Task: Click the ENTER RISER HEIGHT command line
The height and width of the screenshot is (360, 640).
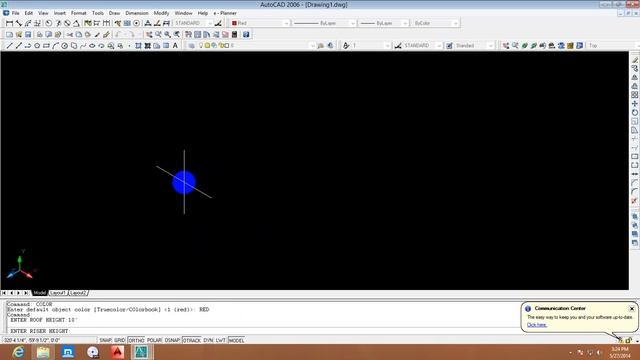Action: (261, 331)
